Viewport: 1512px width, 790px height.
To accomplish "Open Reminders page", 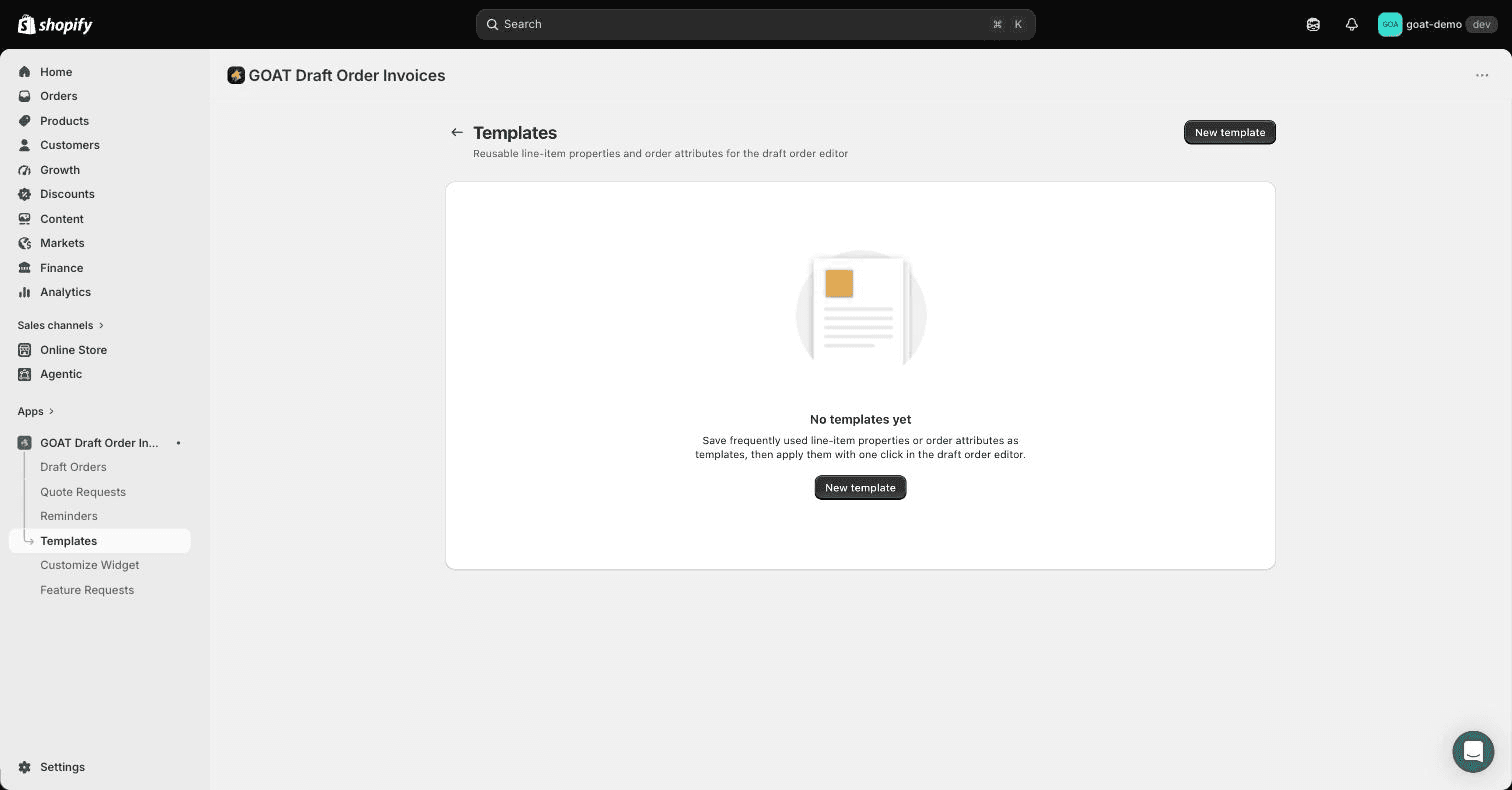I will [x=69, y=516].
